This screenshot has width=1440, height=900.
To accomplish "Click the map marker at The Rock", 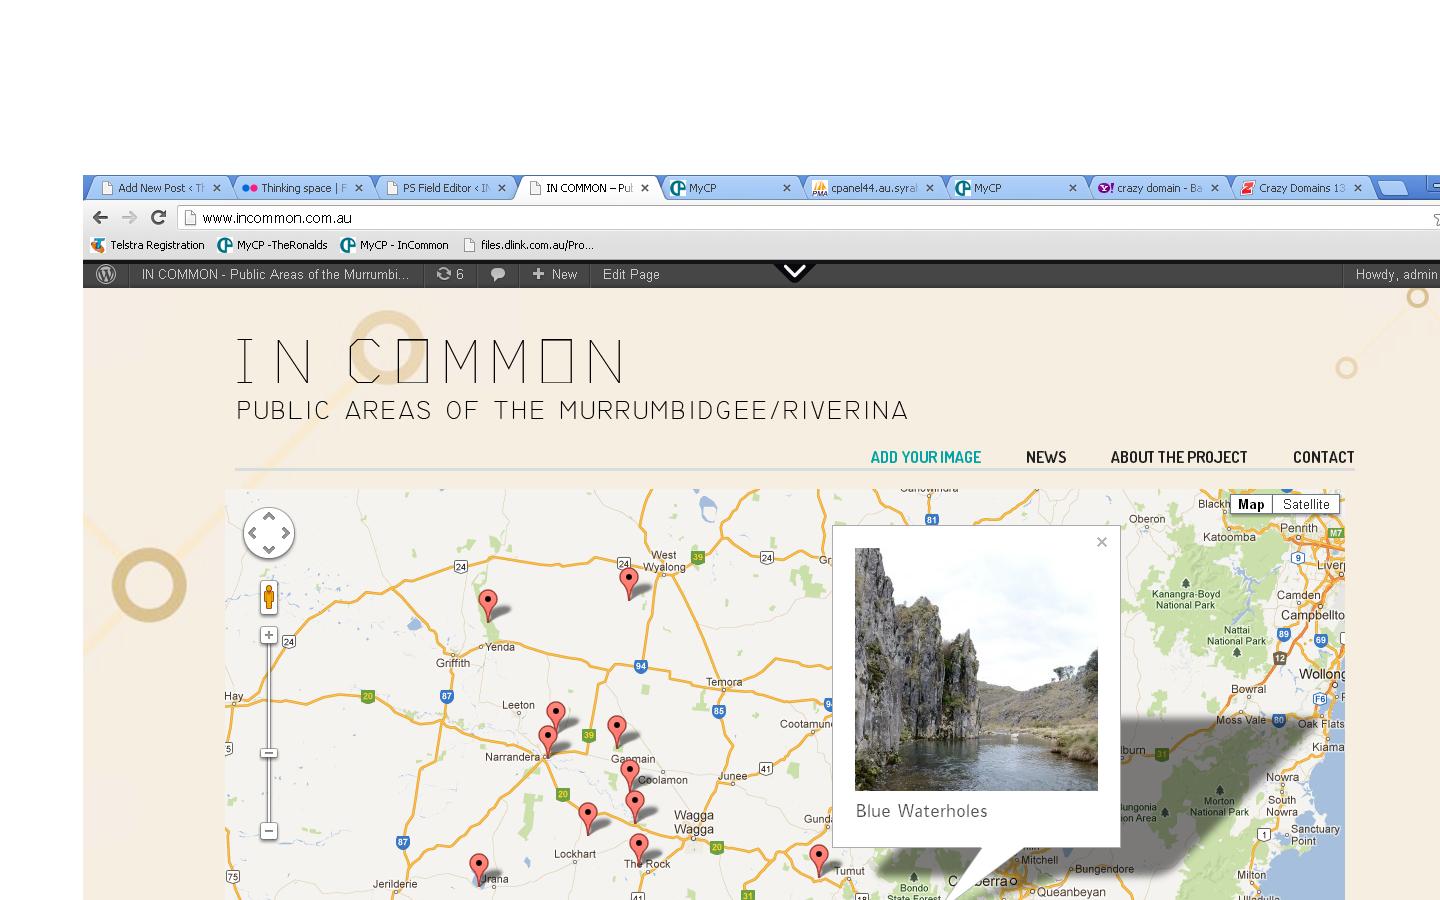I will (638, 850).
